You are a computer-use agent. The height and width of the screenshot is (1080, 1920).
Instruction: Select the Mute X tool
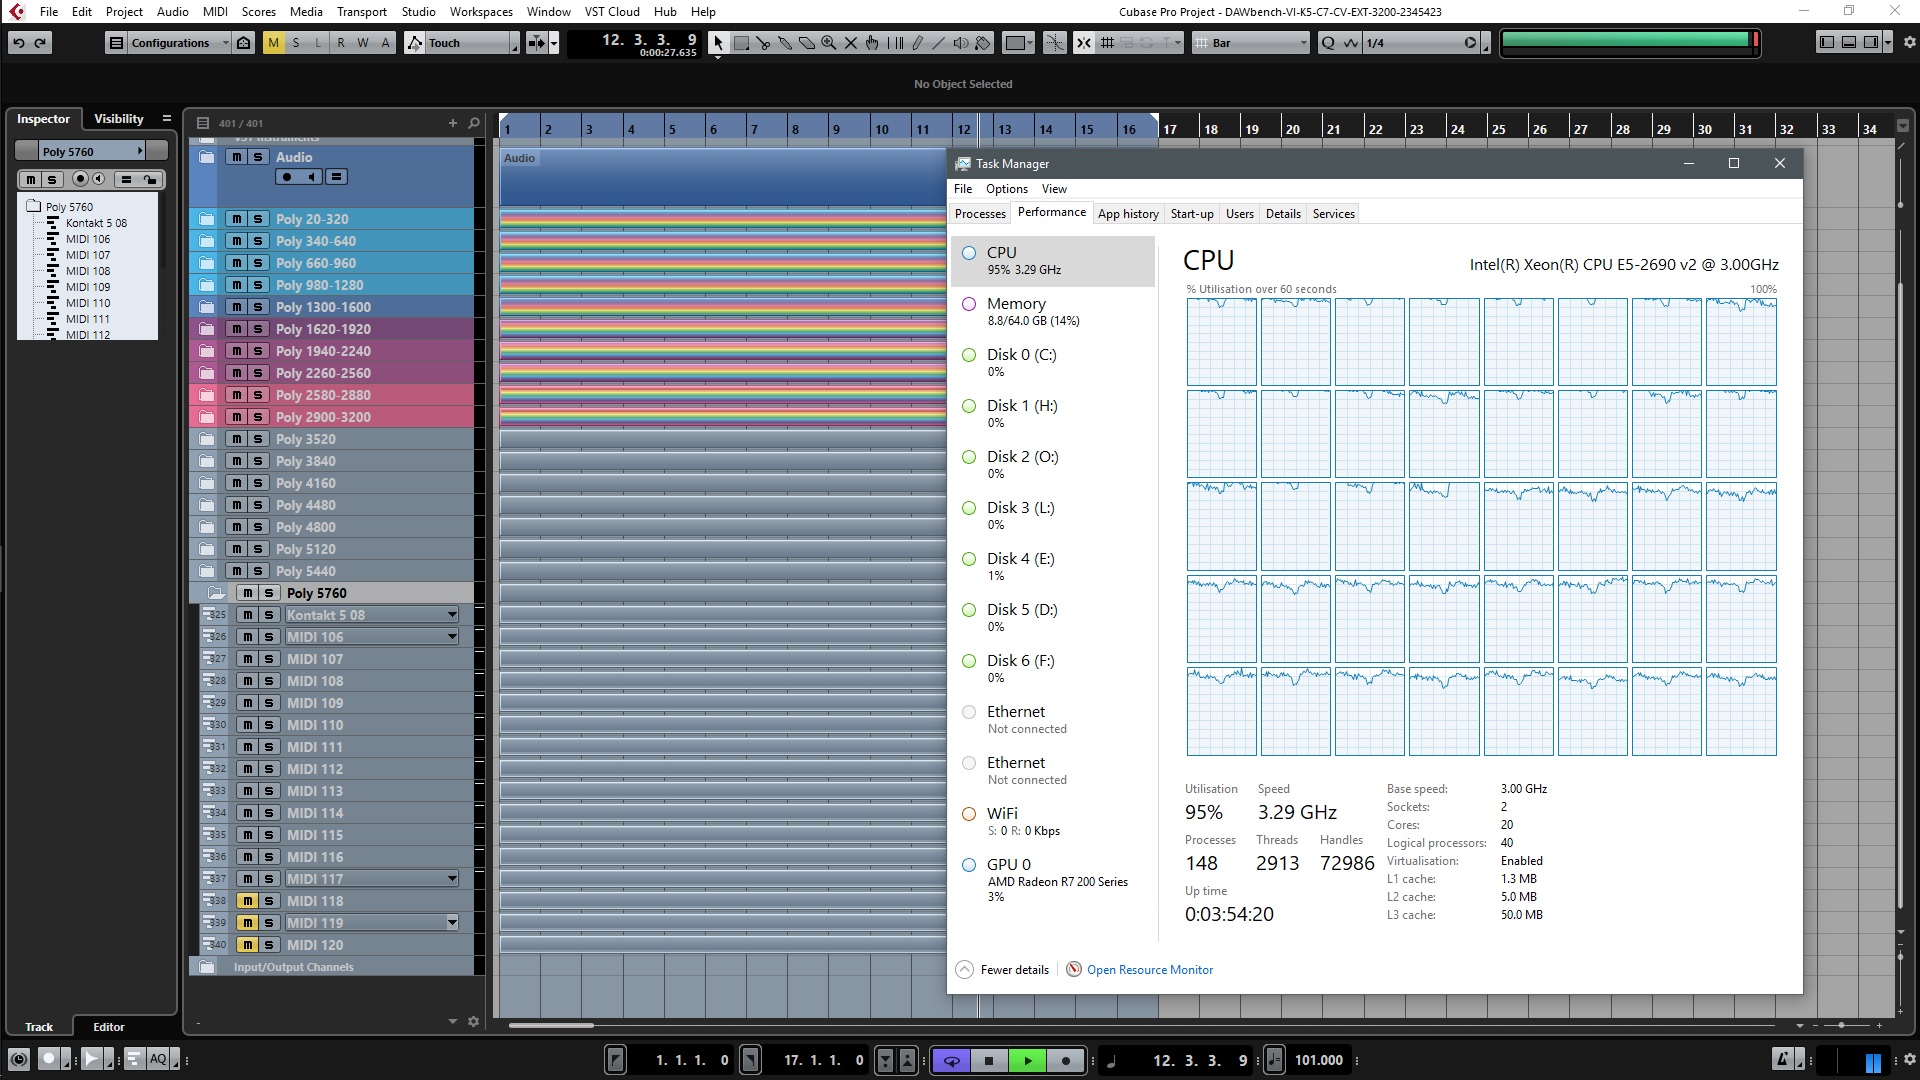(851, 43)
